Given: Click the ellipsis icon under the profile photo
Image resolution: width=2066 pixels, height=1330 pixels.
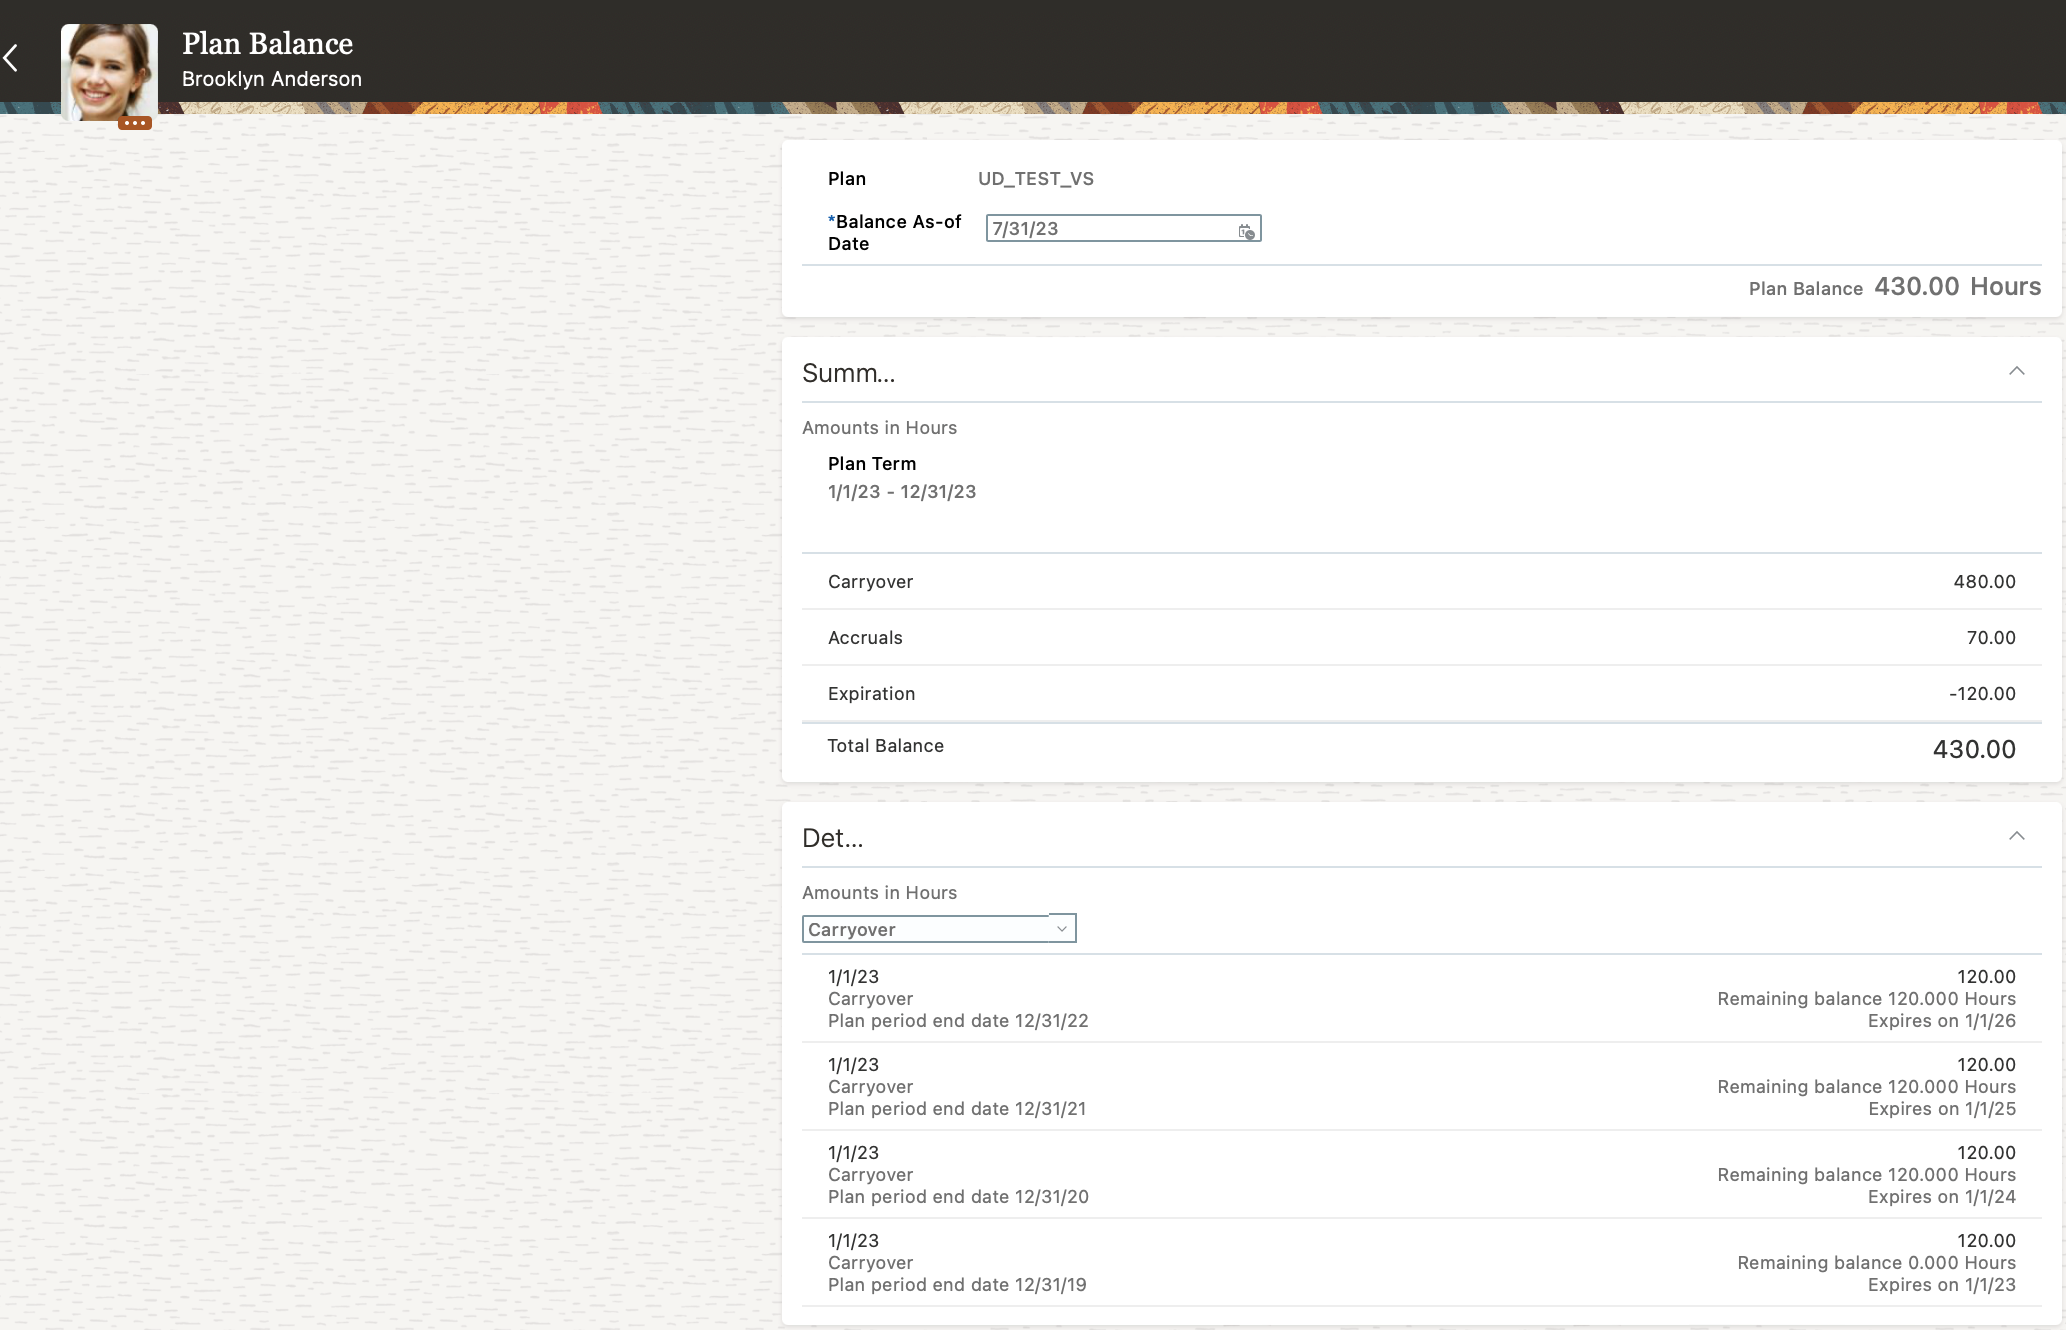Looking at the screenshot, I should click(137, 122).
